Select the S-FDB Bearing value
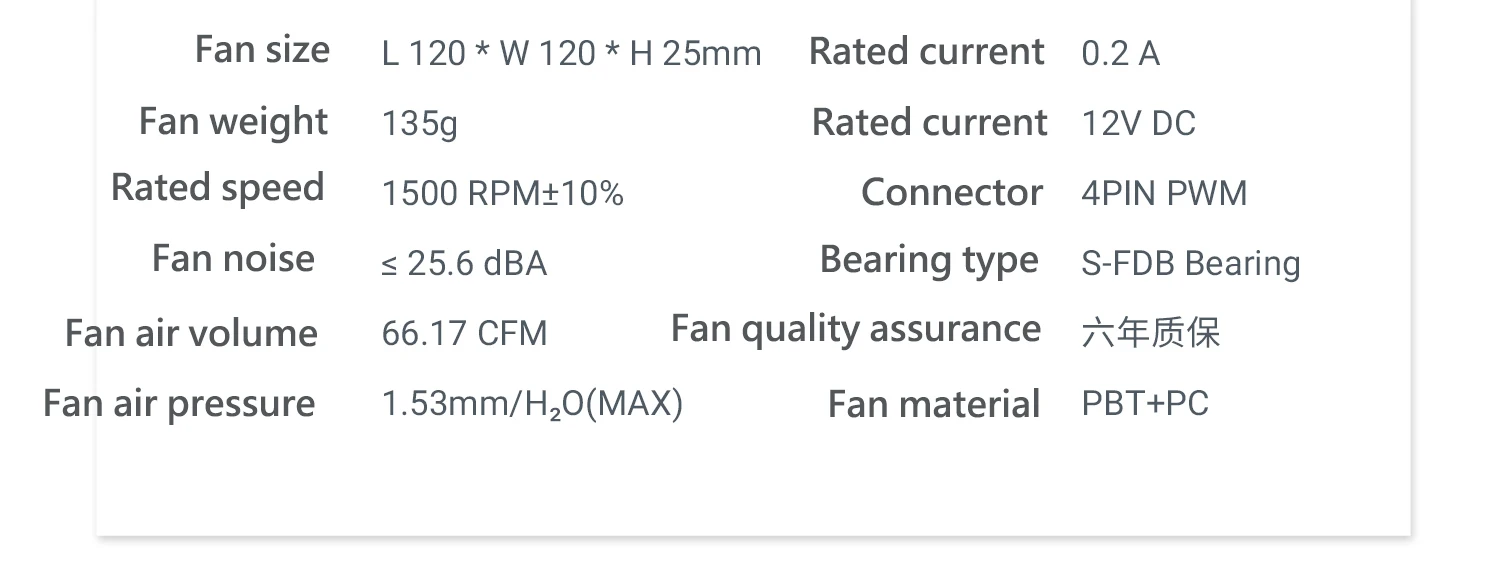The width and height of the screenshot is (1500, 568). point(1190,263)
